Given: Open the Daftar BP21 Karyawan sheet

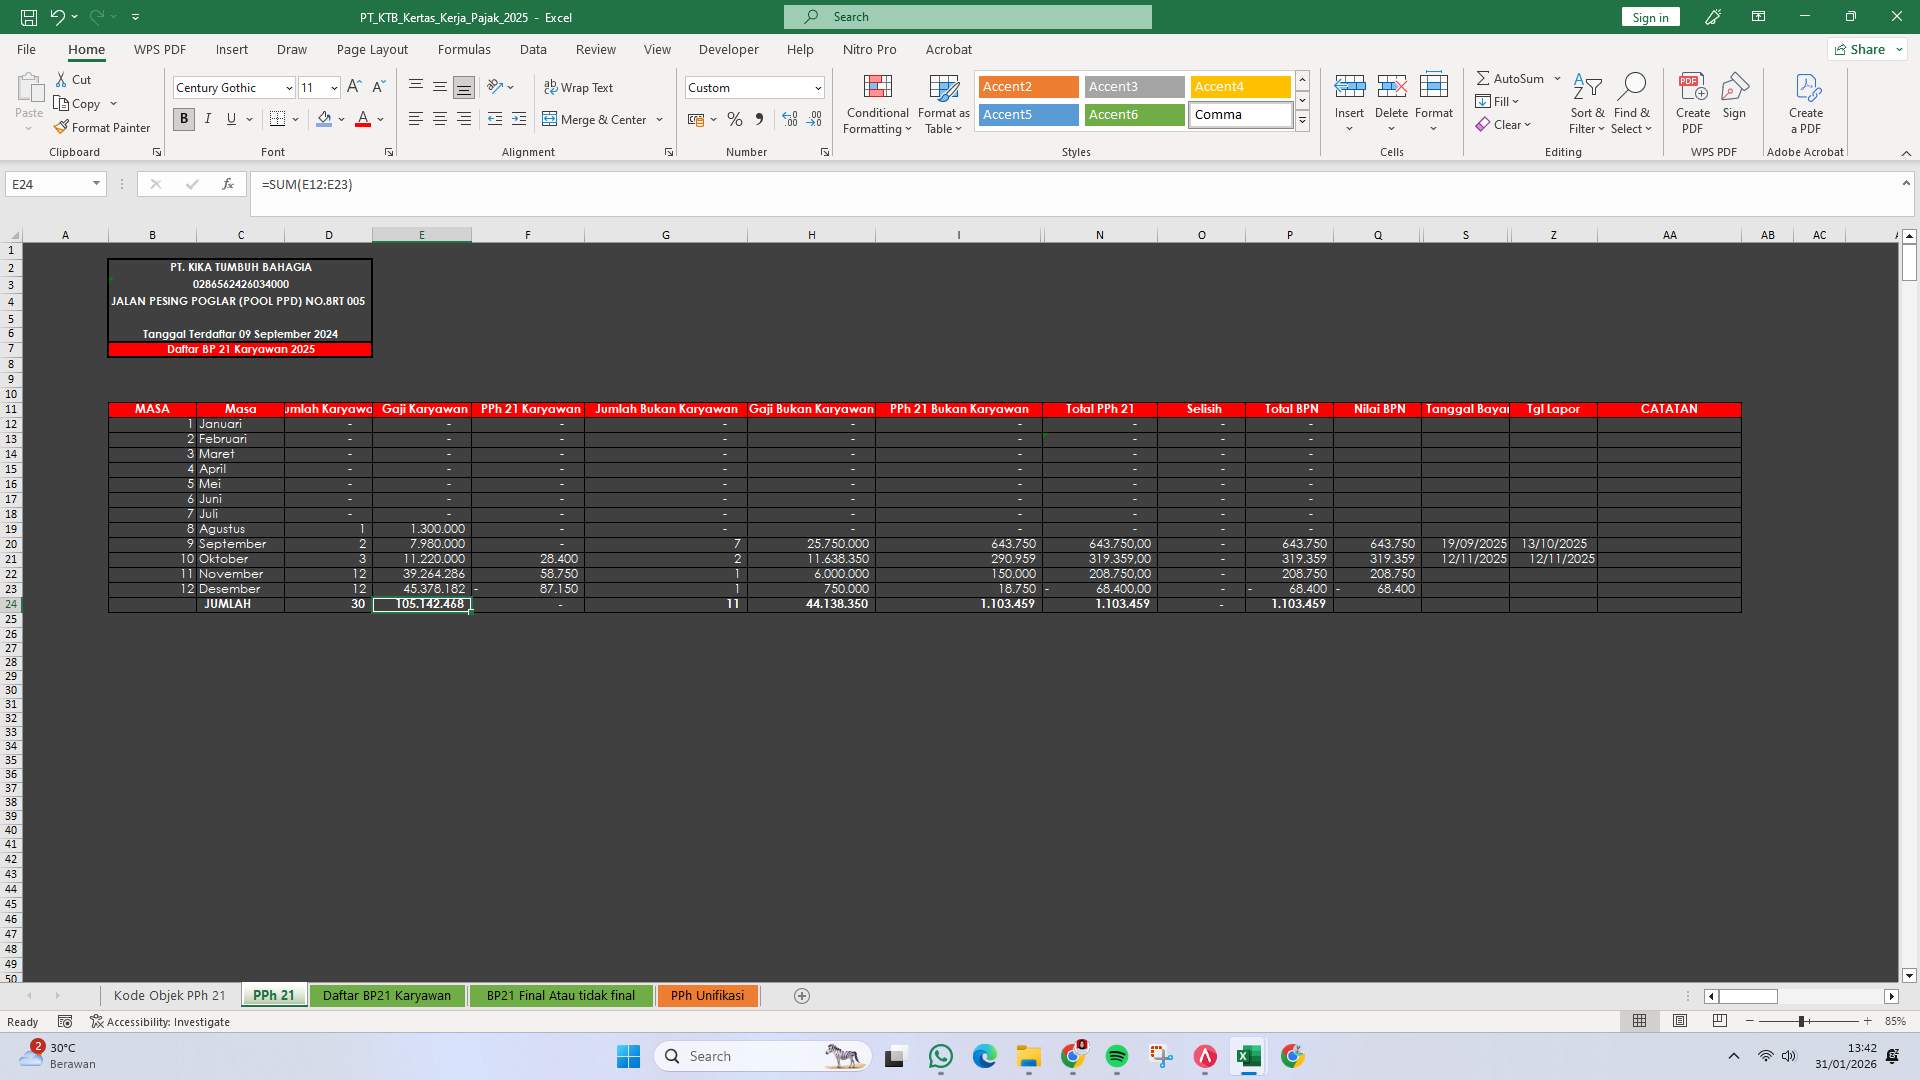Looking at the screenshot, I should (386, 995).
